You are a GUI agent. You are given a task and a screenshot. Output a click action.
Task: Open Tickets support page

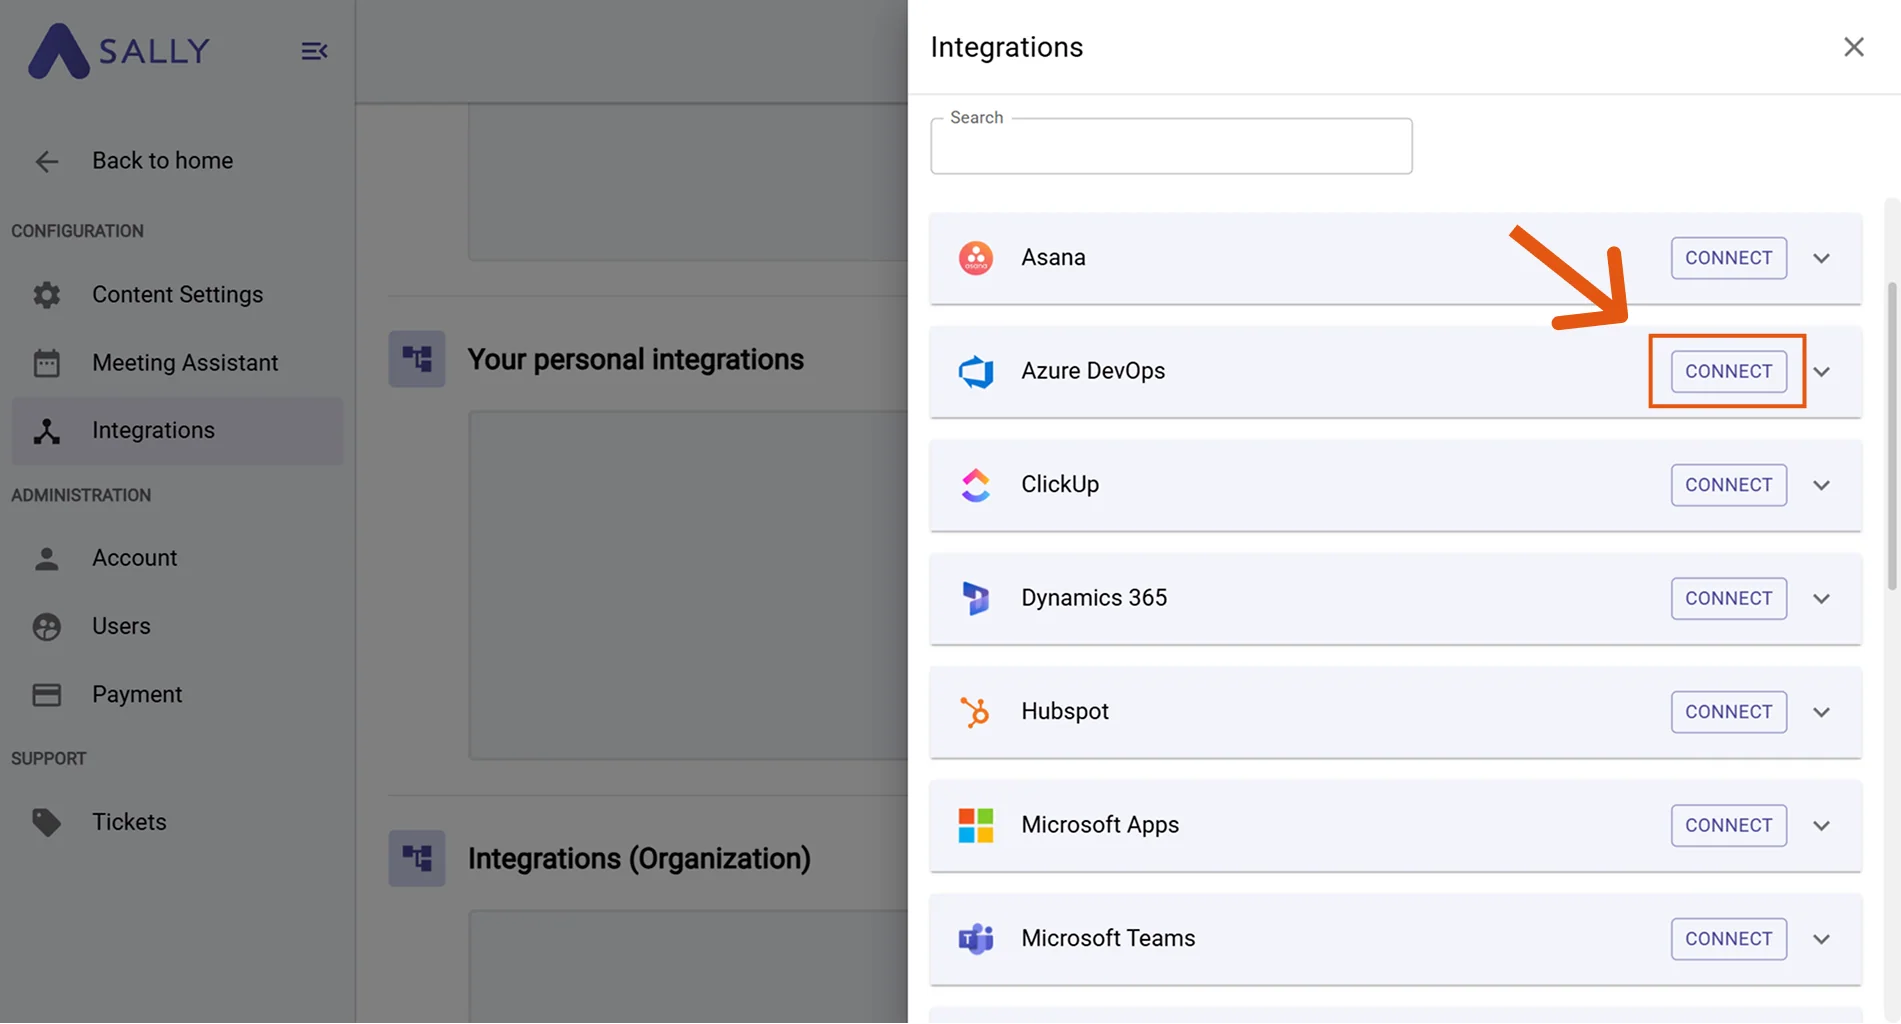click(x=177, y=822)
